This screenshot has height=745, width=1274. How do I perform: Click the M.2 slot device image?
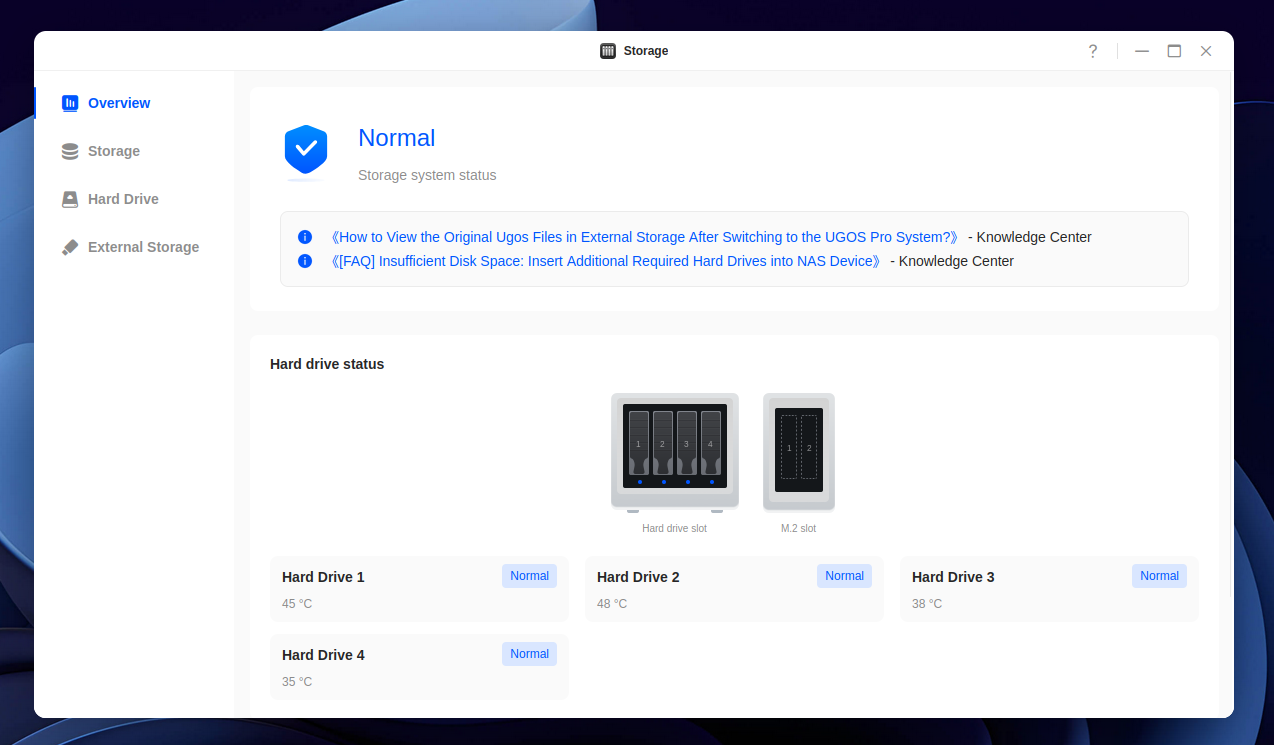798,451
